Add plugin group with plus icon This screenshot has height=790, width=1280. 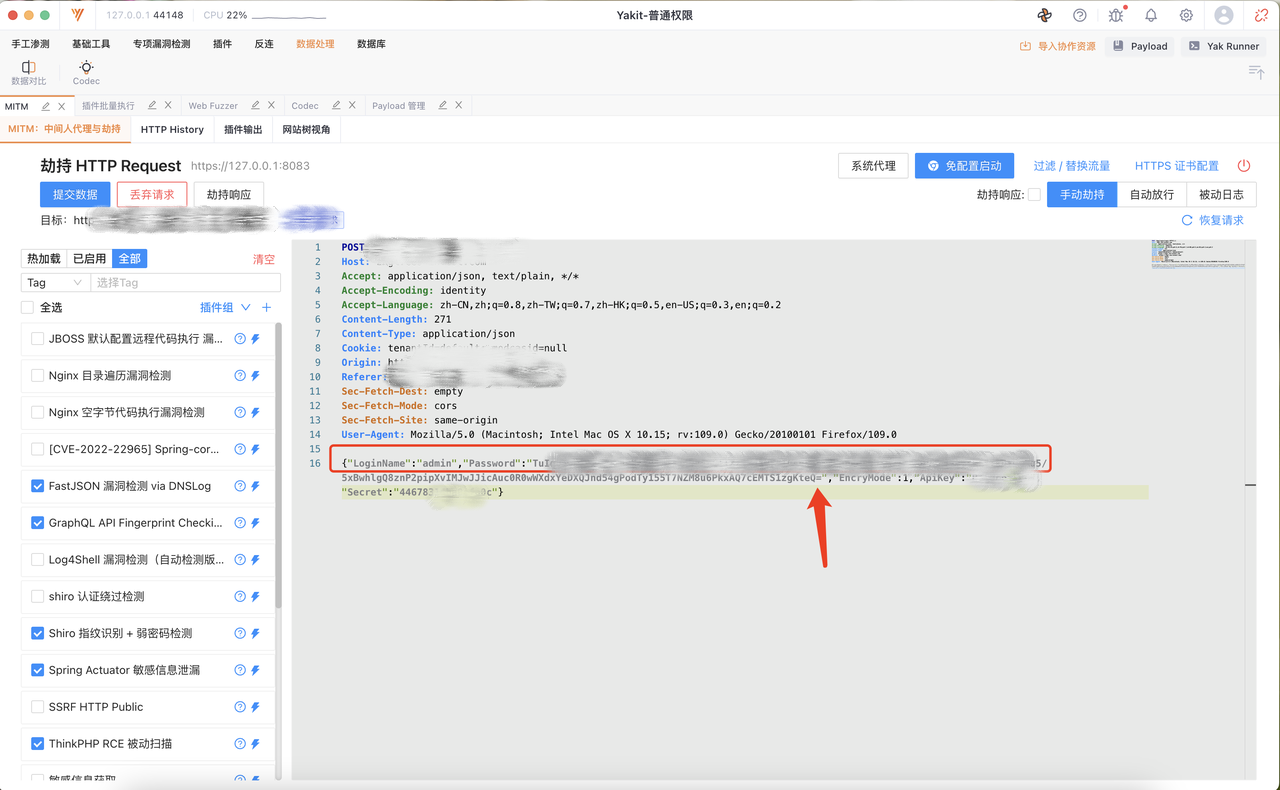tap(266, 307)
